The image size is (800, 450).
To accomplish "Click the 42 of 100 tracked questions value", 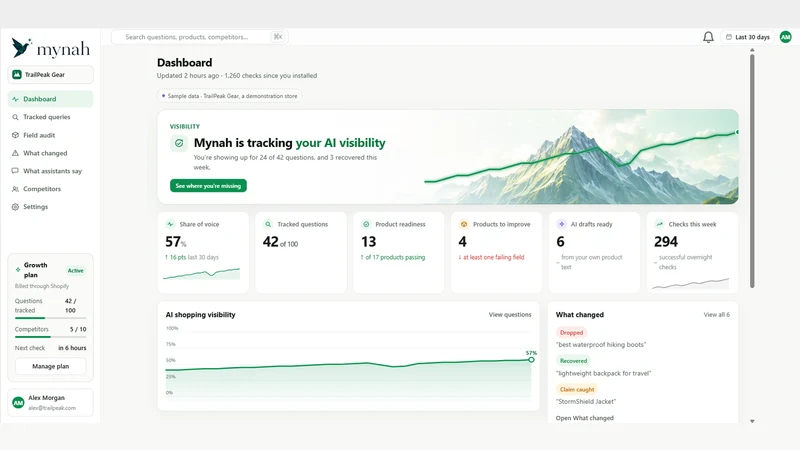I will coord(280,242).
